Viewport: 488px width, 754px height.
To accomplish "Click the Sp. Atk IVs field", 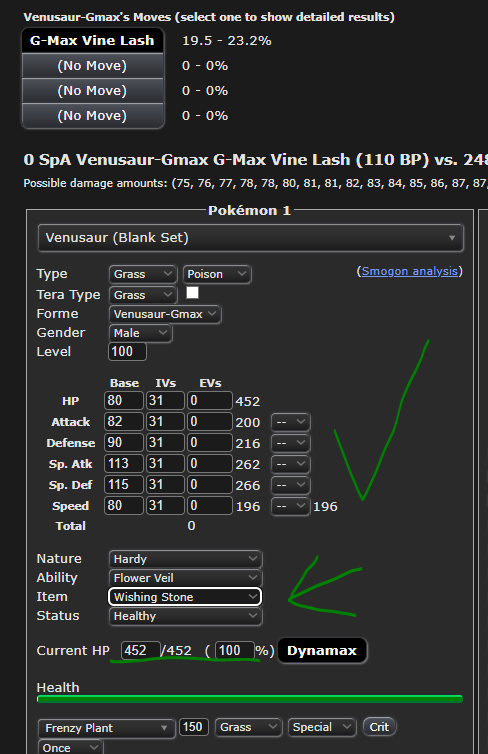I will coord(165,464).
